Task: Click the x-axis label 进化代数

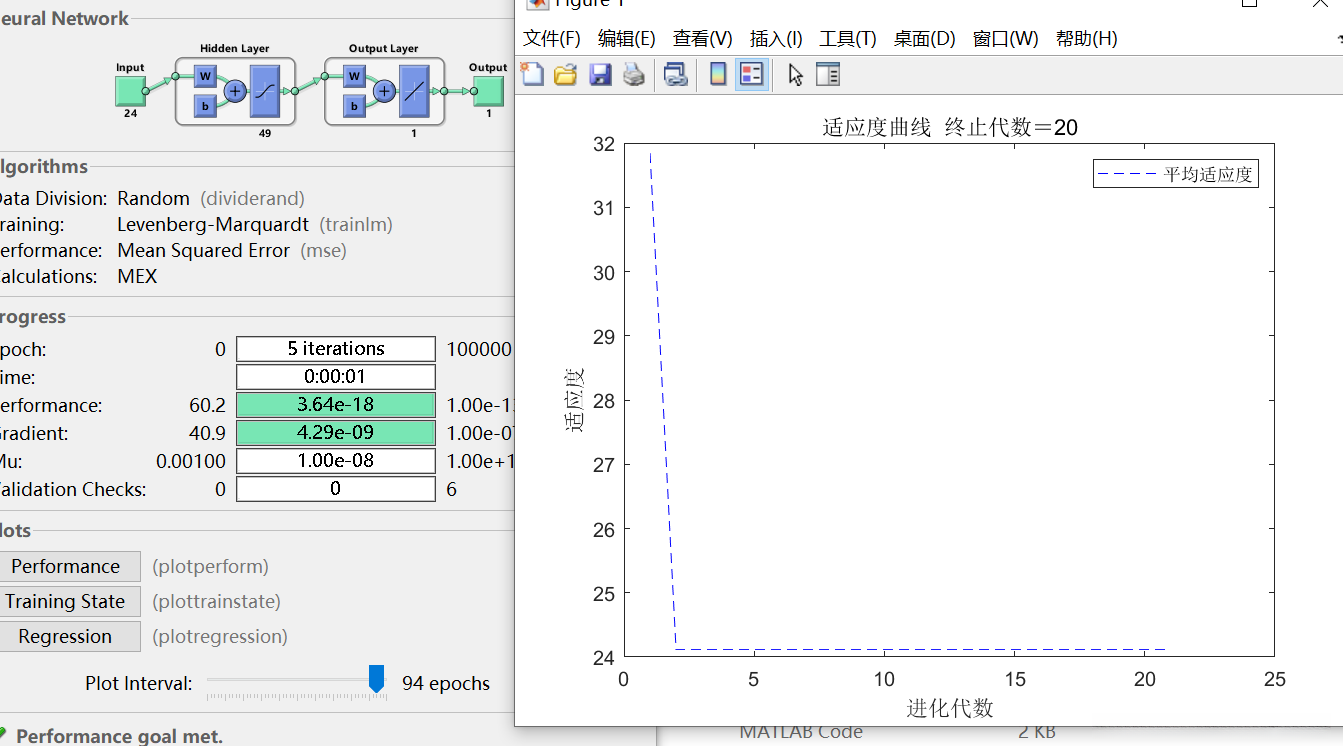Action: click(950, 708)
